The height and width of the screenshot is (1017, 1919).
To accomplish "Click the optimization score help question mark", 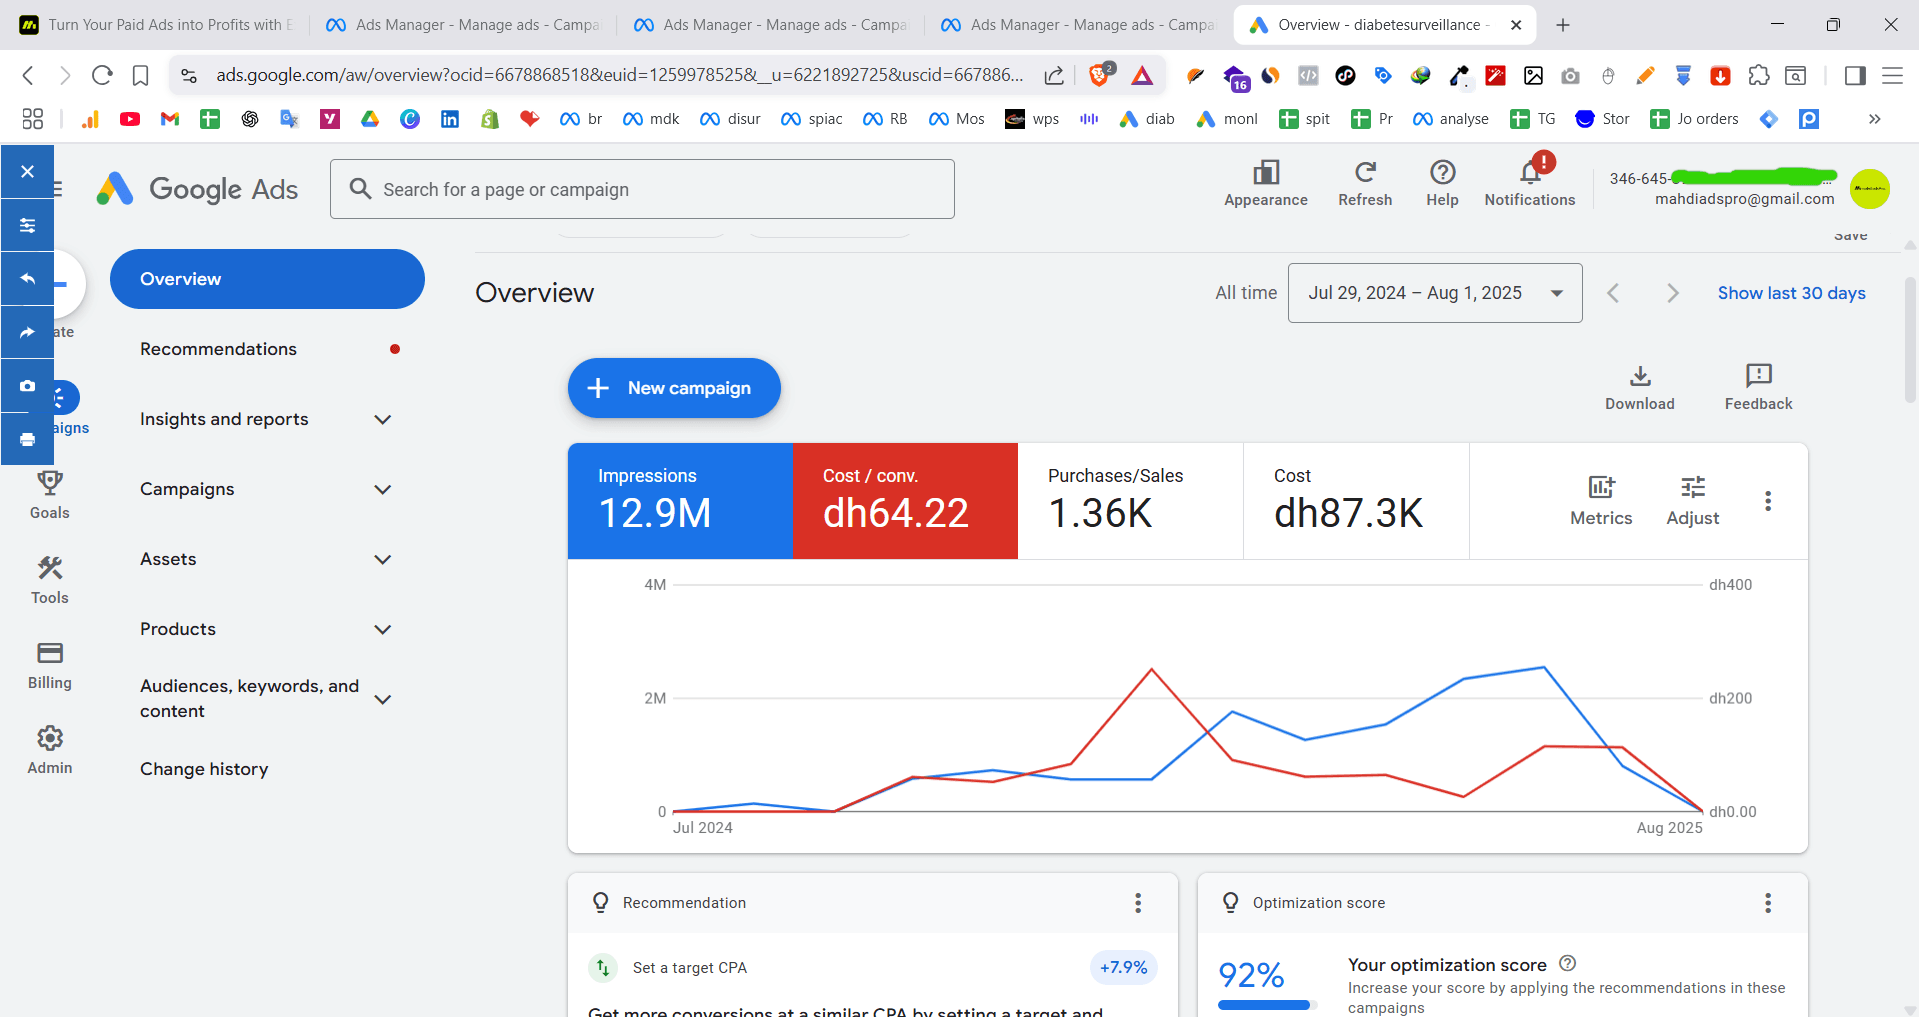I will [x=1568, y=964].
